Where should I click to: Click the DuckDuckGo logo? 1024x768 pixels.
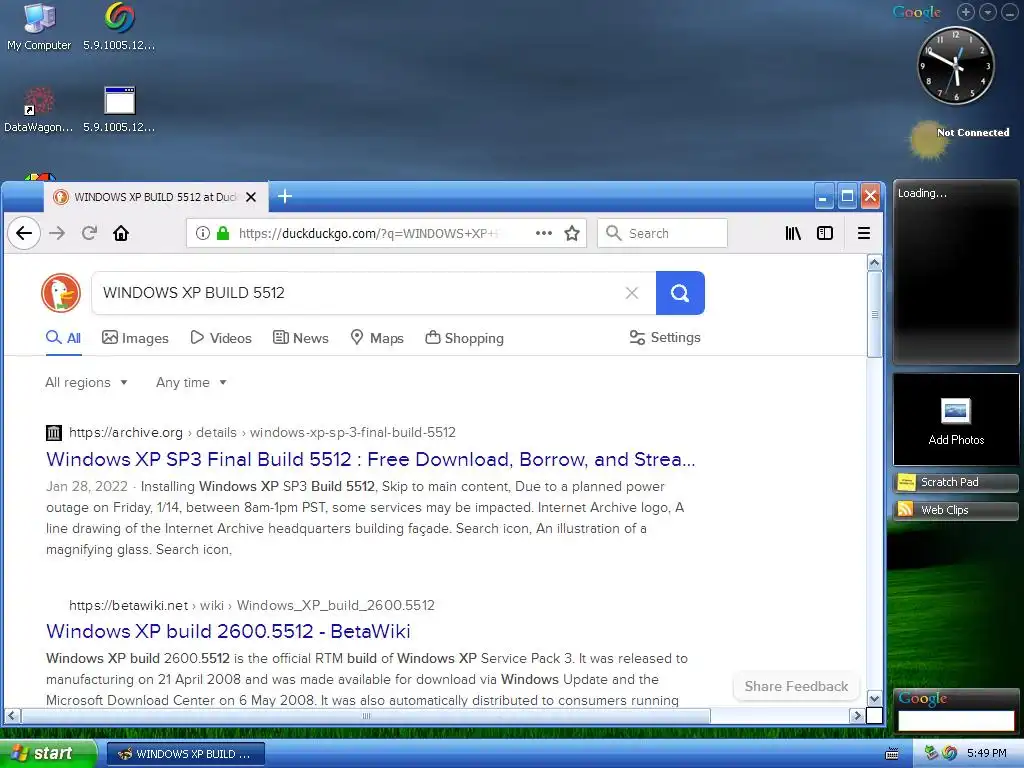coord(61,293)
